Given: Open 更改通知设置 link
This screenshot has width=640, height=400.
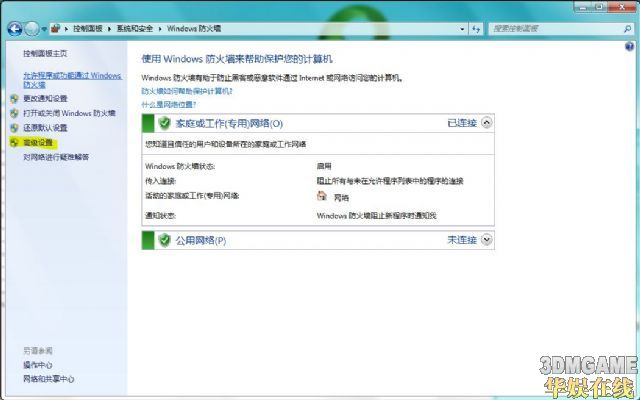Looking at the screenshot, I should pos(45,98).
